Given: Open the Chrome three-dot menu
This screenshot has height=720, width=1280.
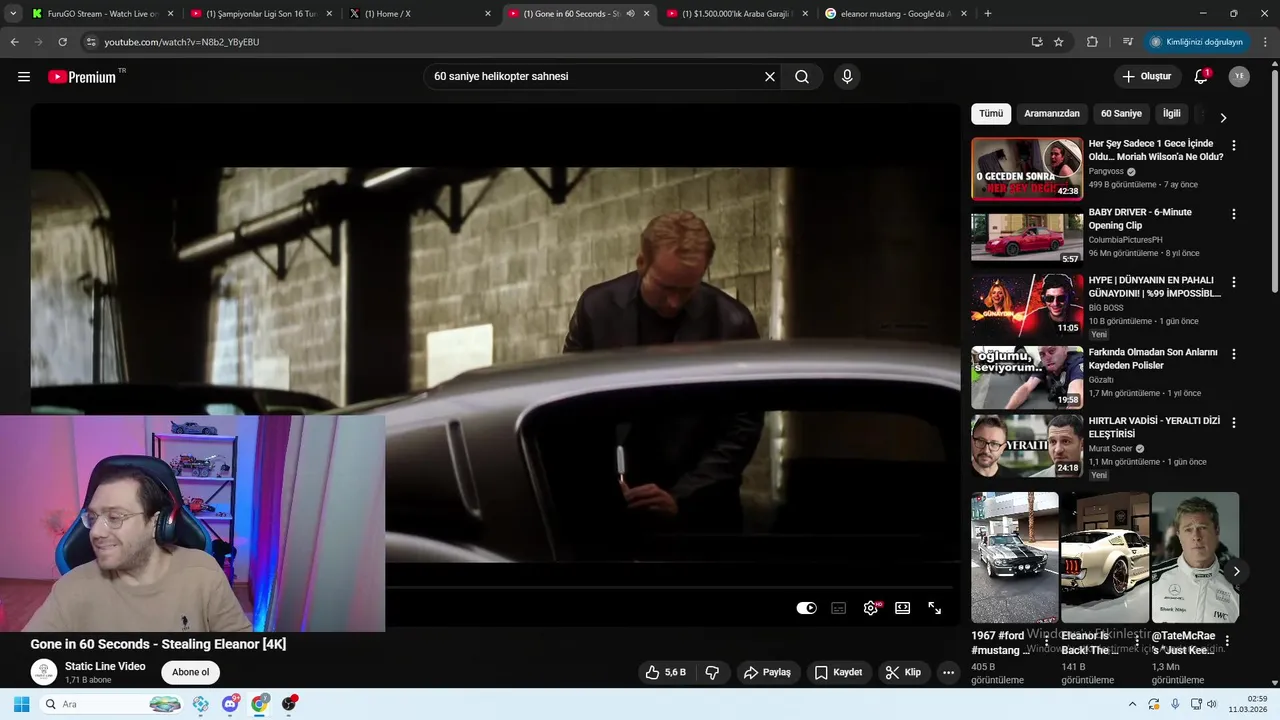Looking at the screenshot, I should 1266,42.
